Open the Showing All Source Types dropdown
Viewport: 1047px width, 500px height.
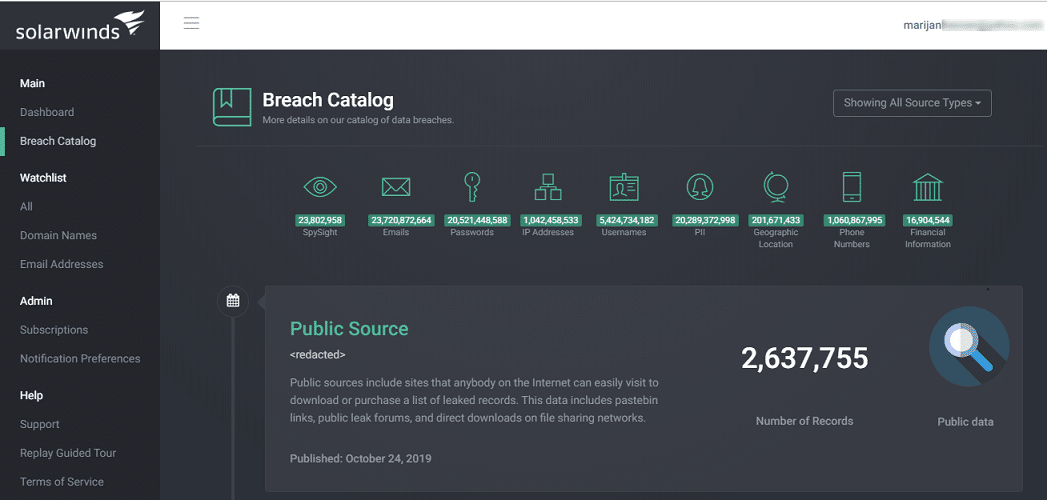click(912, 103)
